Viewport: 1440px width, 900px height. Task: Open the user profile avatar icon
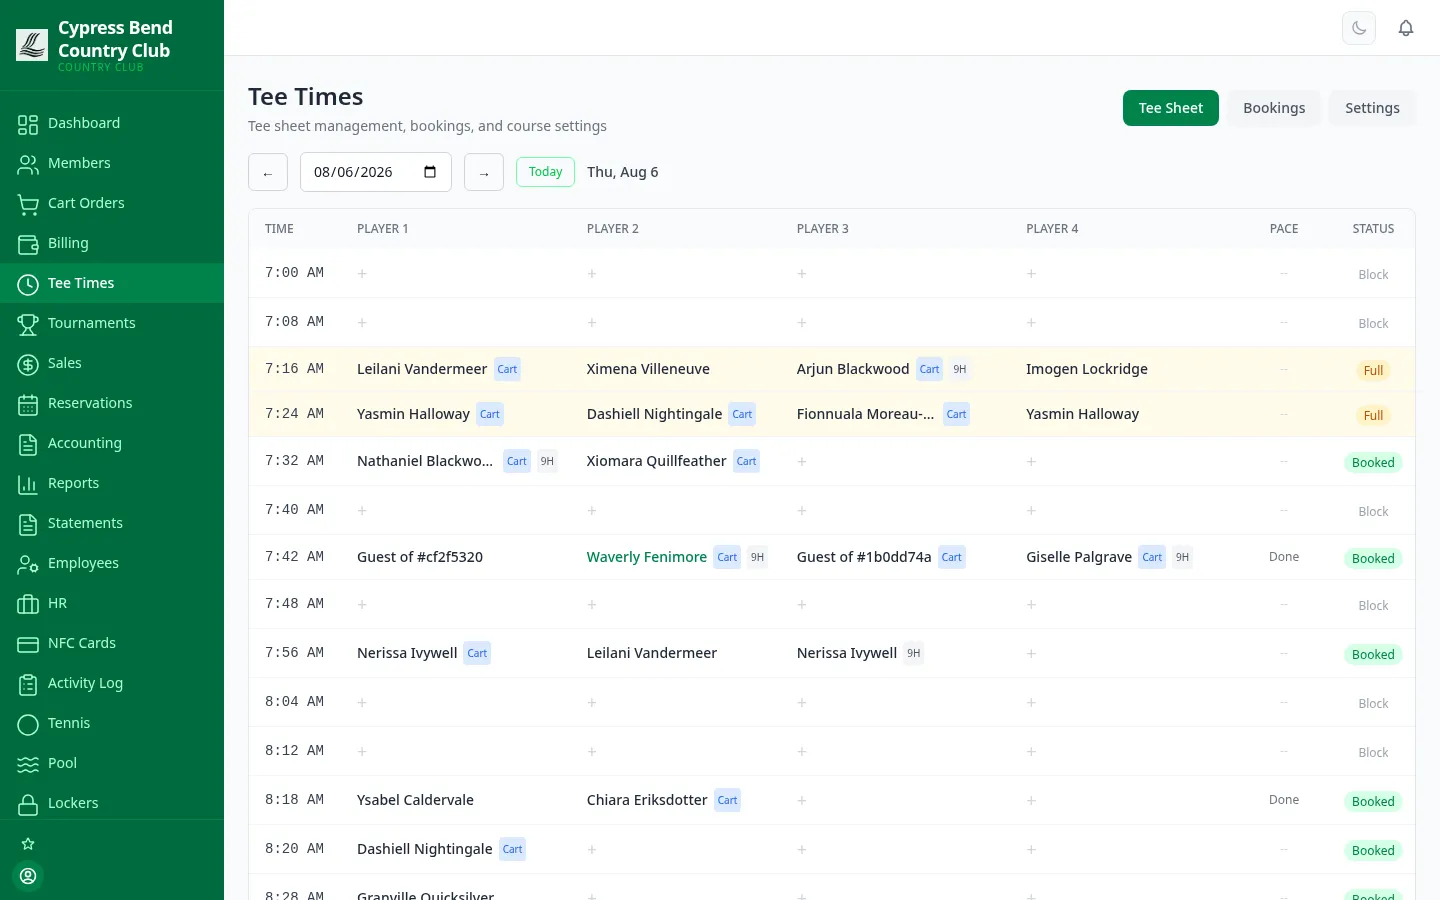tap(28, 876)
